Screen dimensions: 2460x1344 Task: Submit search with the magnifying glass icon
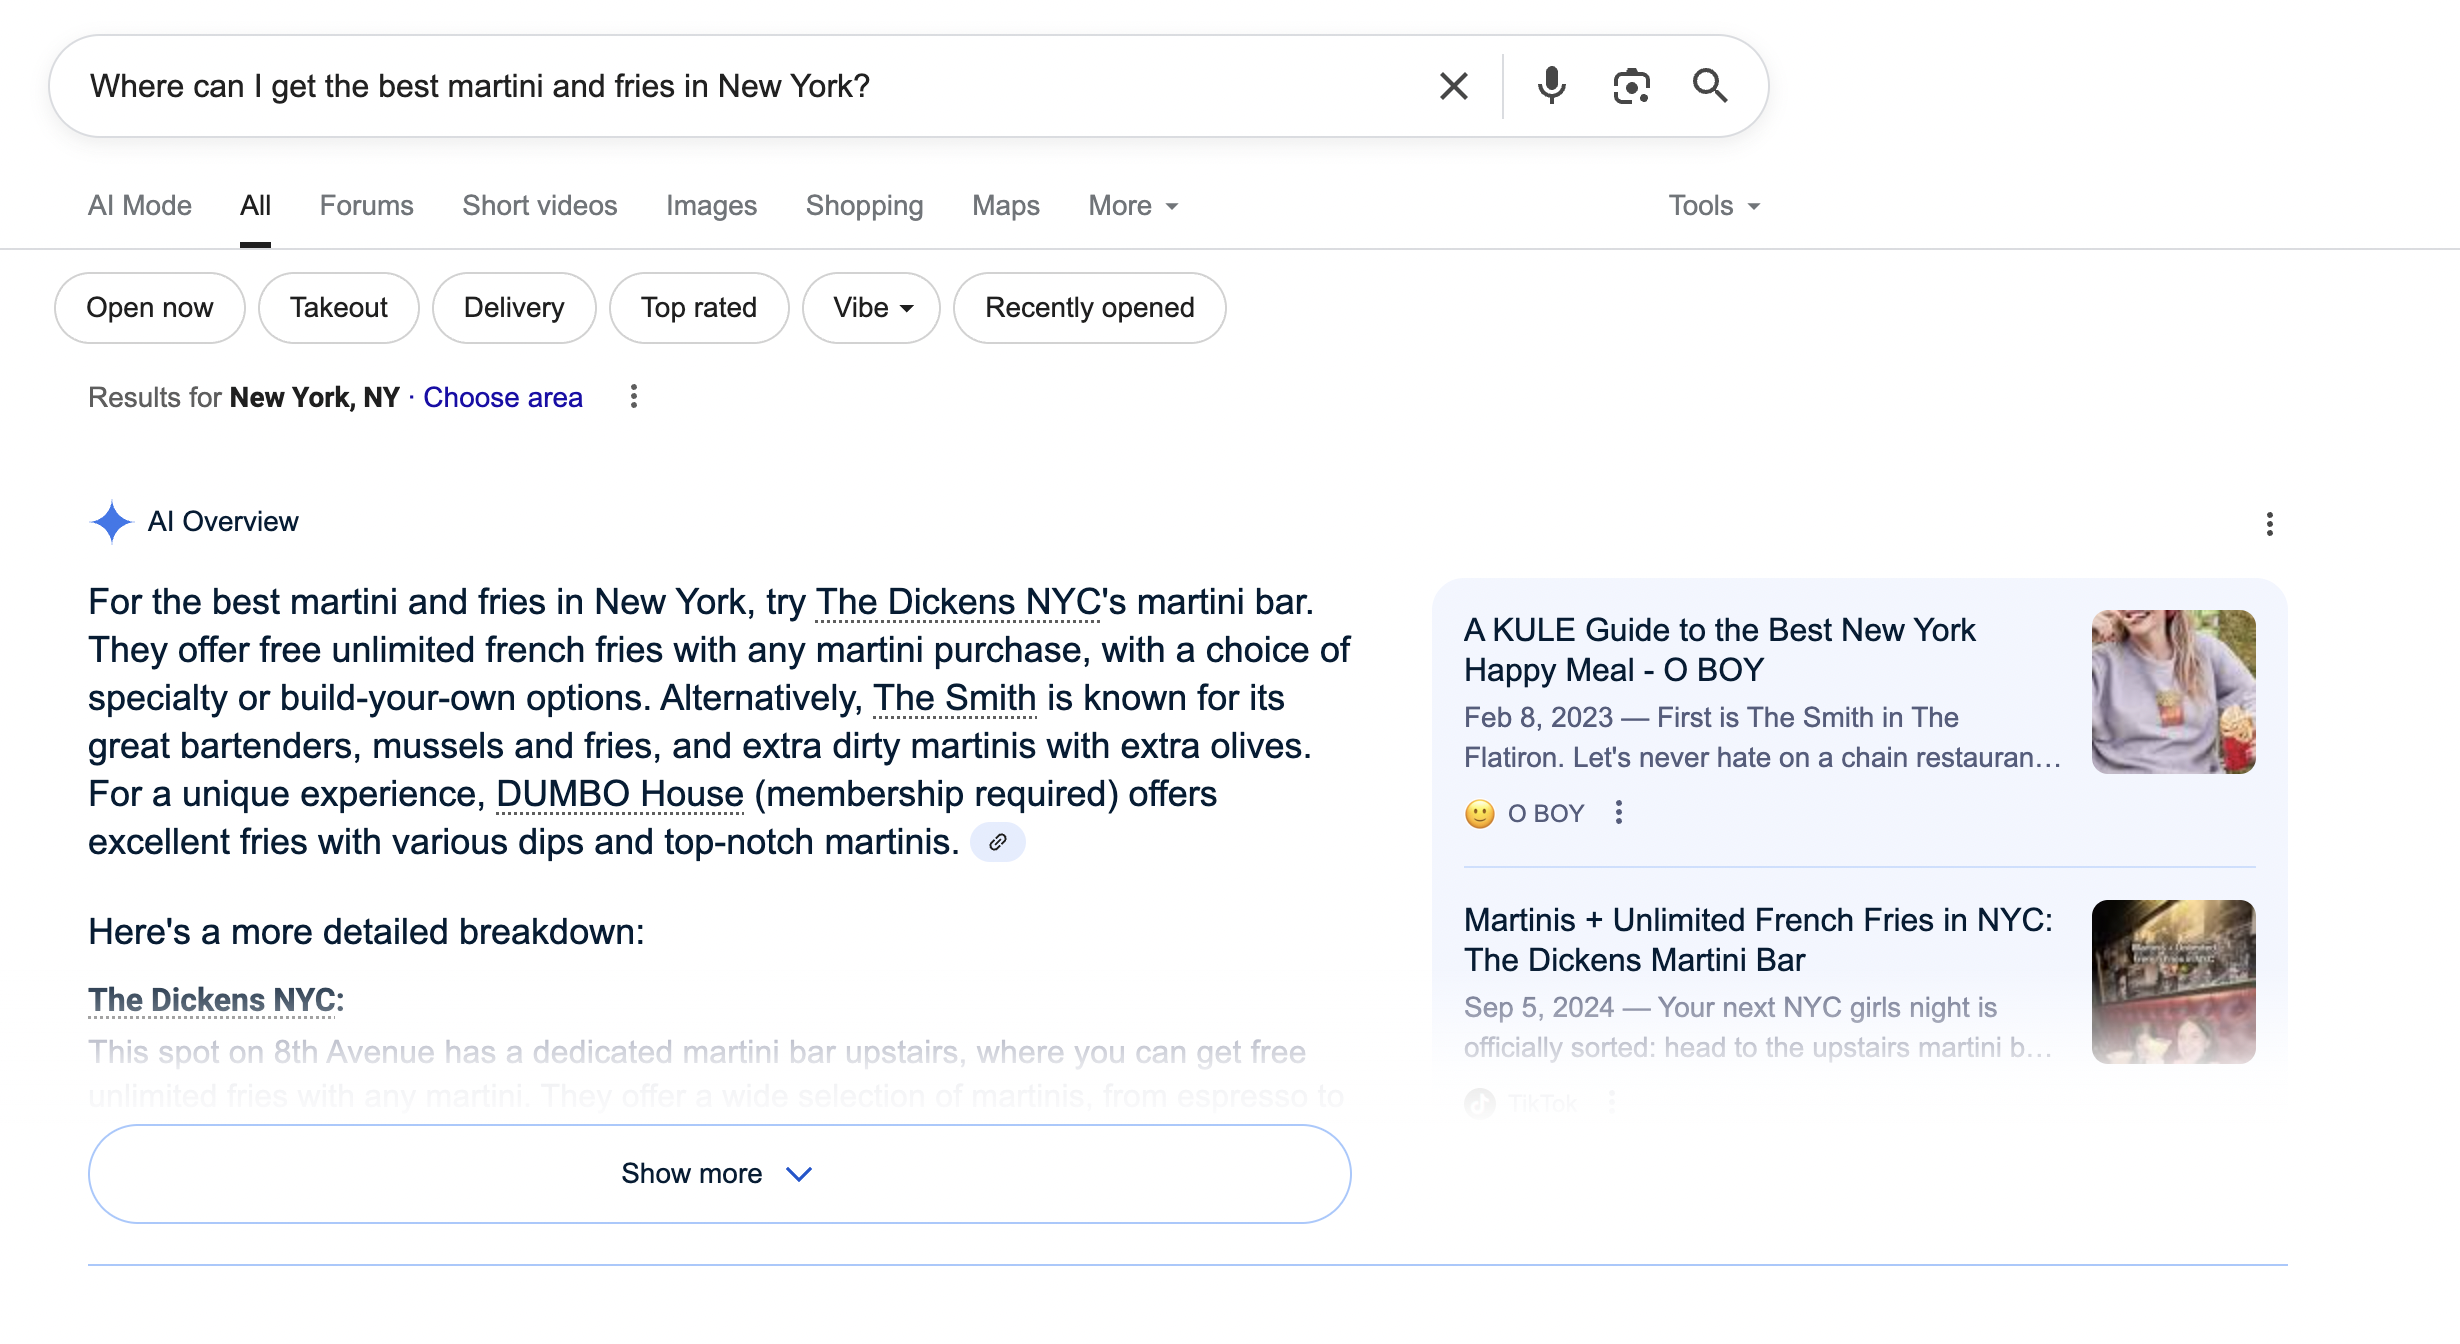click(x=1710, y=86)
